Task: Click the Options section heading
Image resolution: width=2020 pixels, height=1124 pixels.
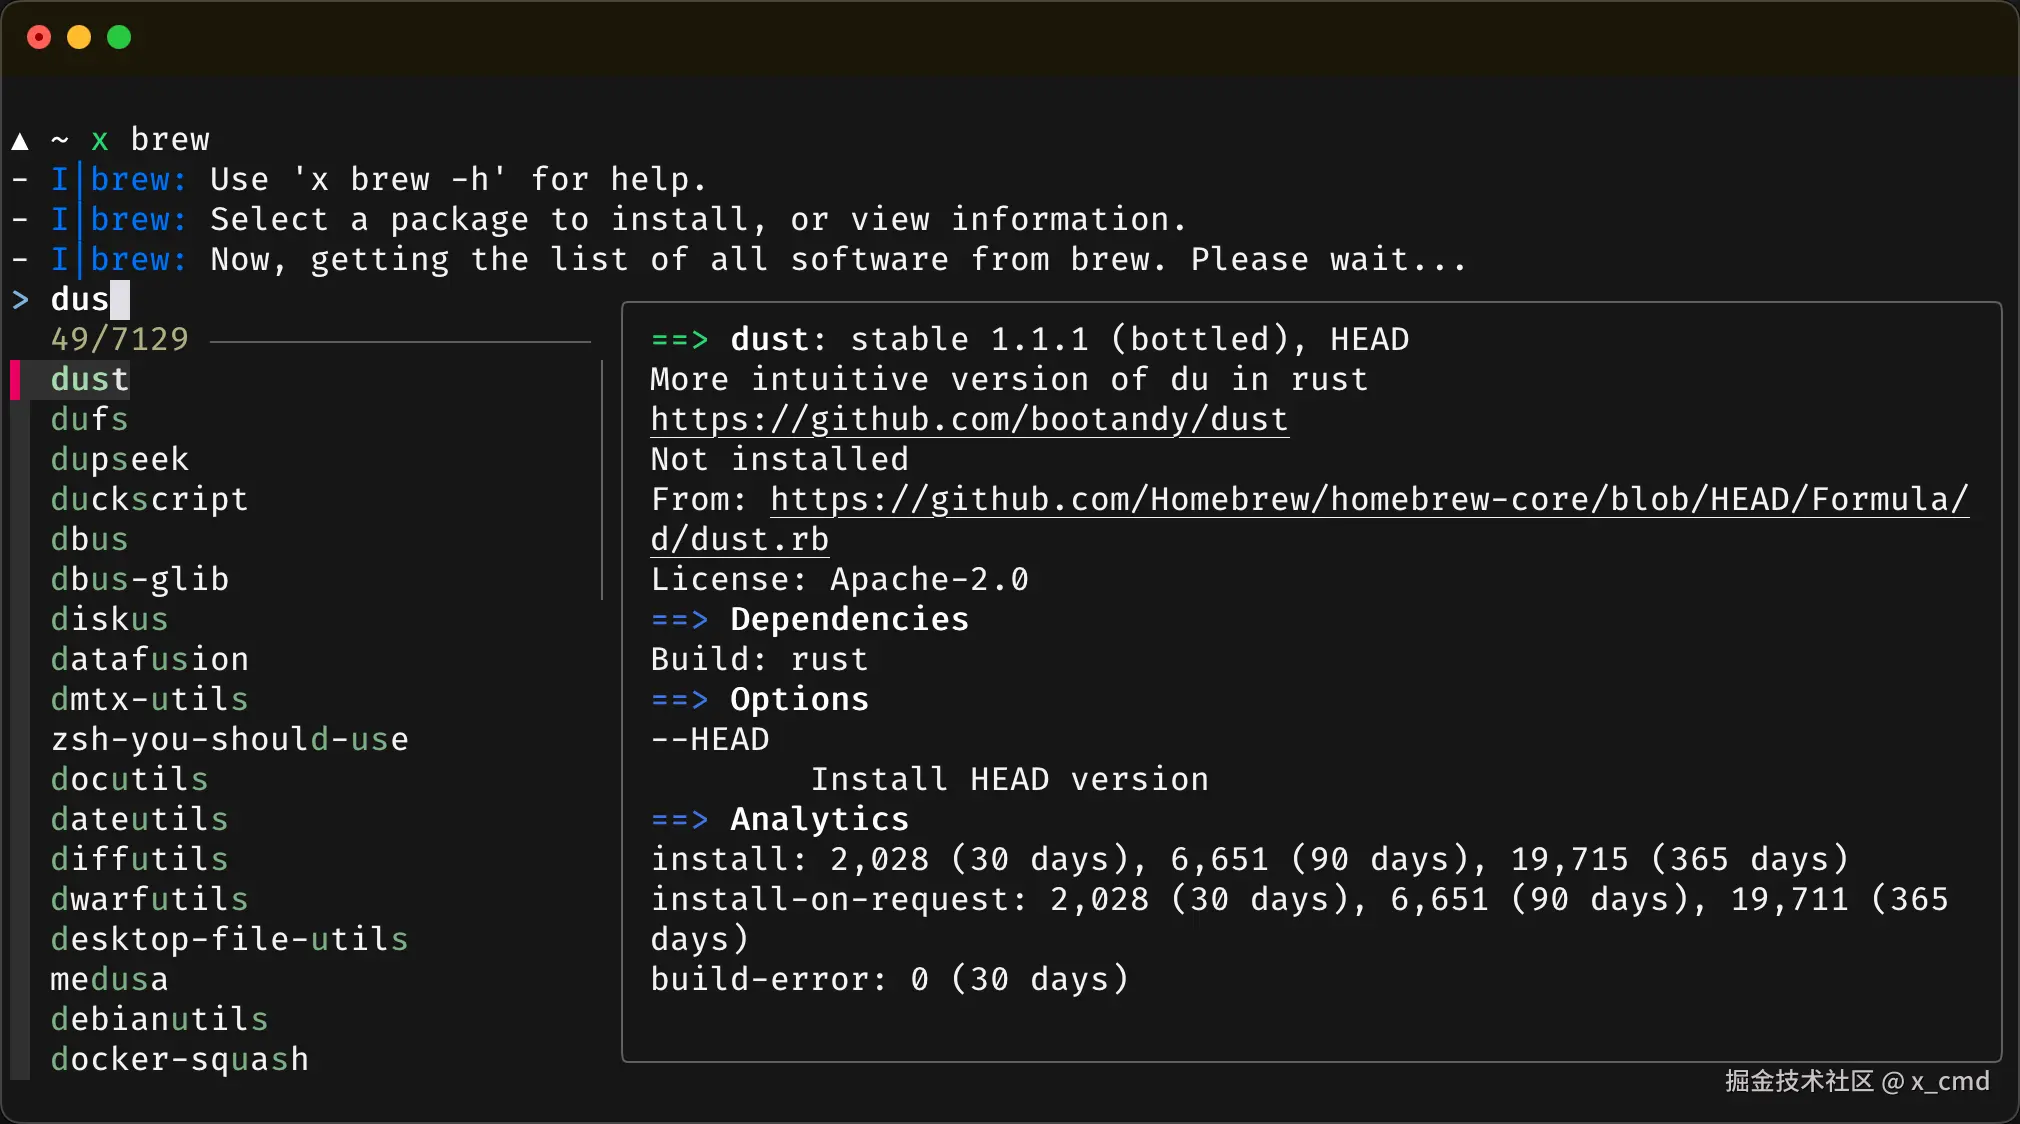Action: (x=800, y=700)
